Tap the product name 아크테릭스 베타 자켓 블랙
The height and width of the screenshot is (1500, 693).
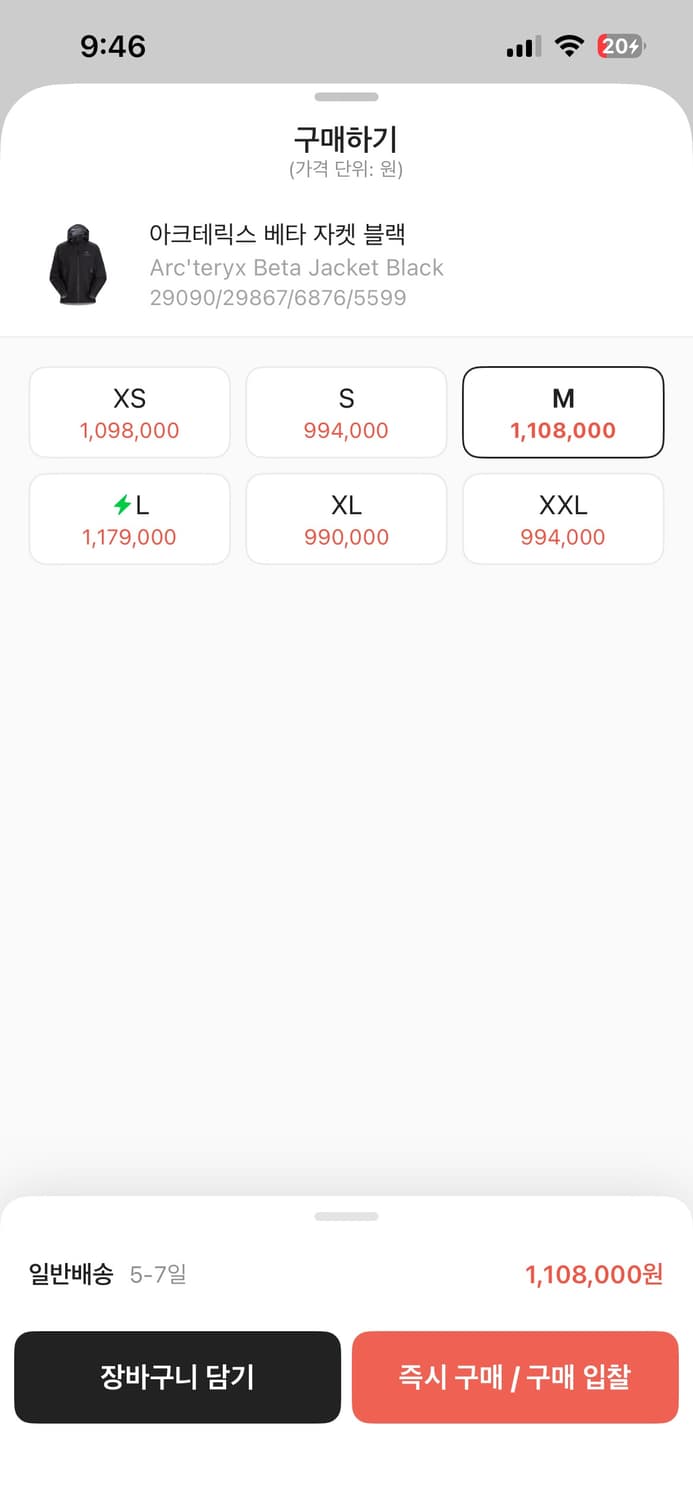277,235
